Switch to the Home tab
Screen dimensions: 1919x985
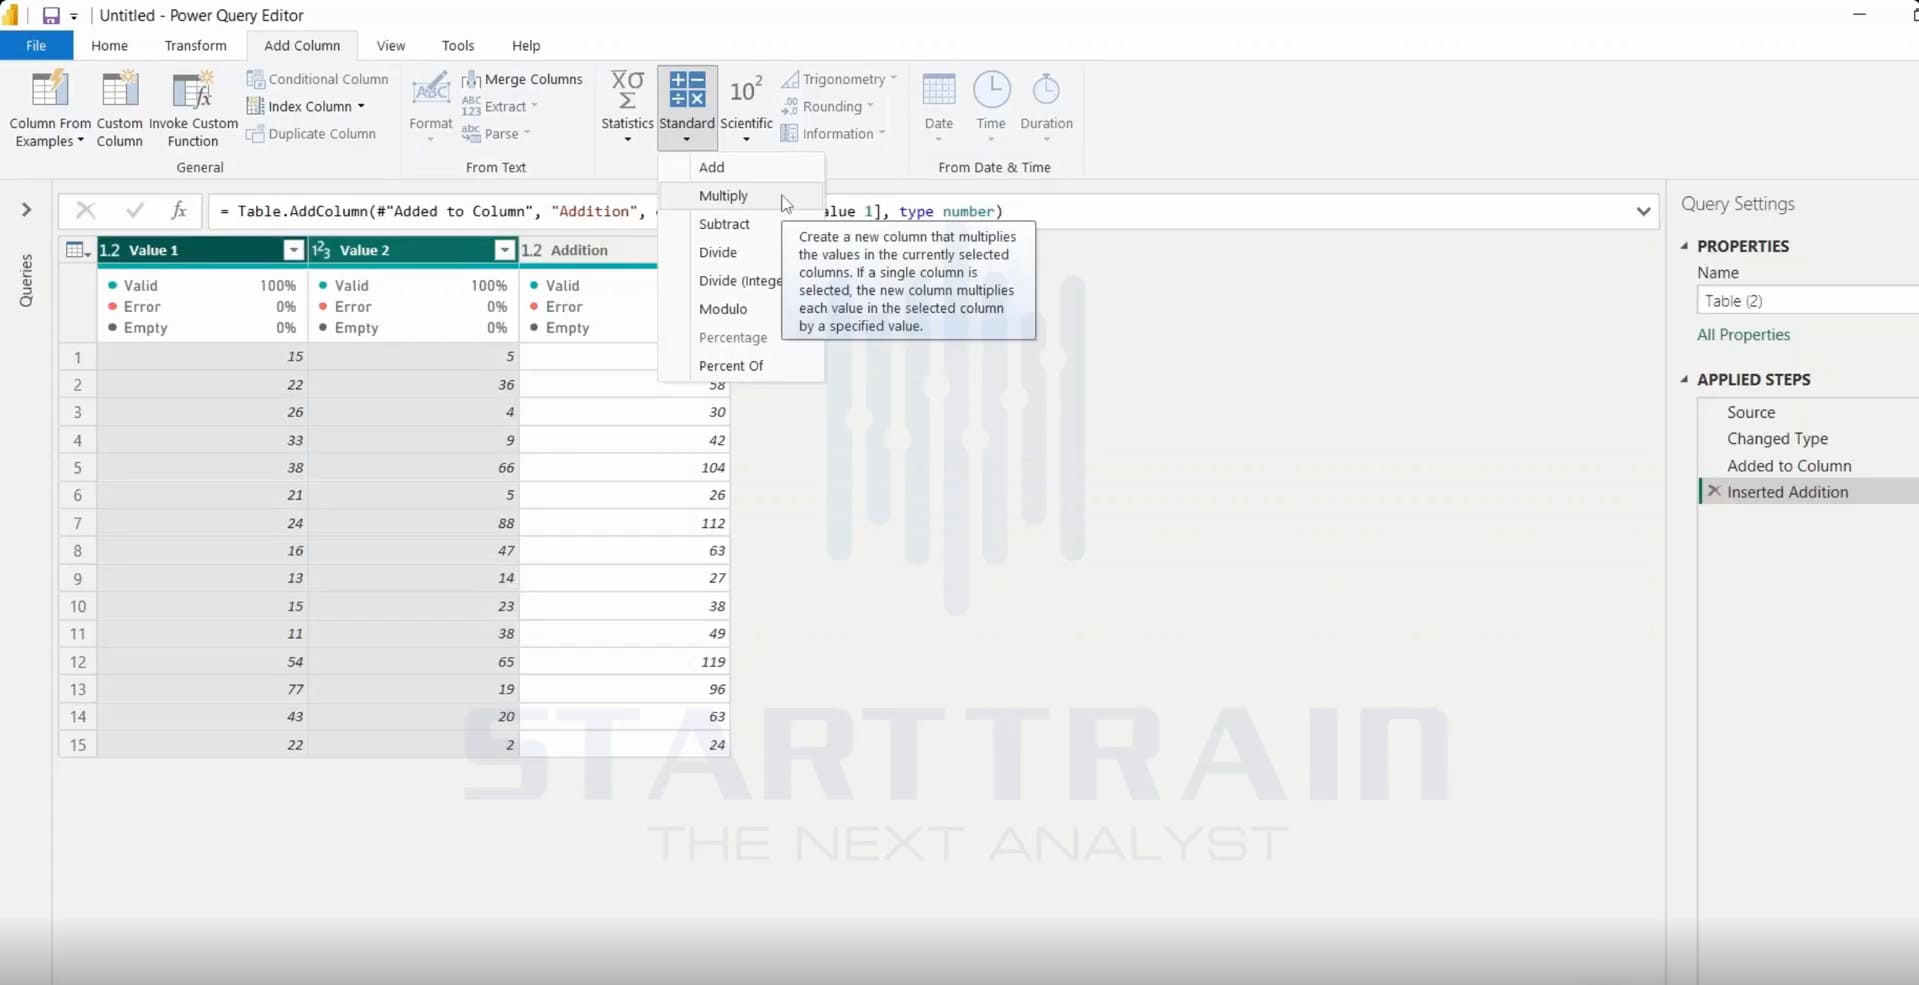click(109, 46)
